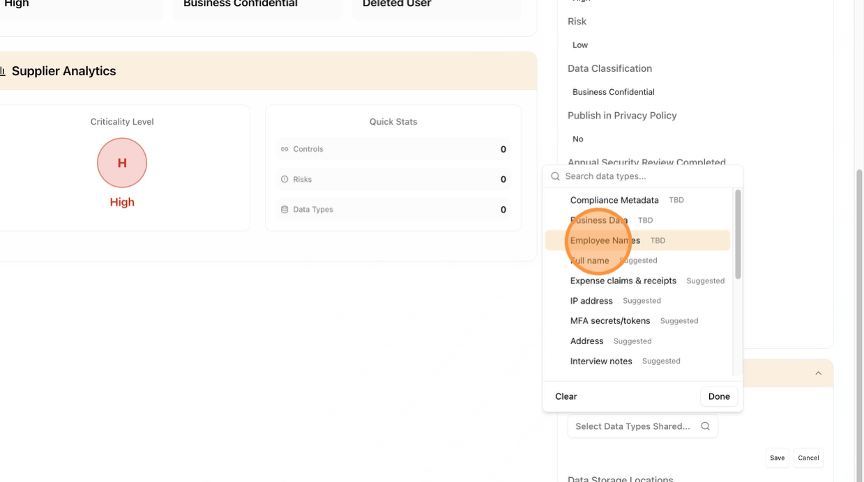The image size is (864, 482).
Task: Select the Compliance Metadata data type
Action: (x=614, y=200)
